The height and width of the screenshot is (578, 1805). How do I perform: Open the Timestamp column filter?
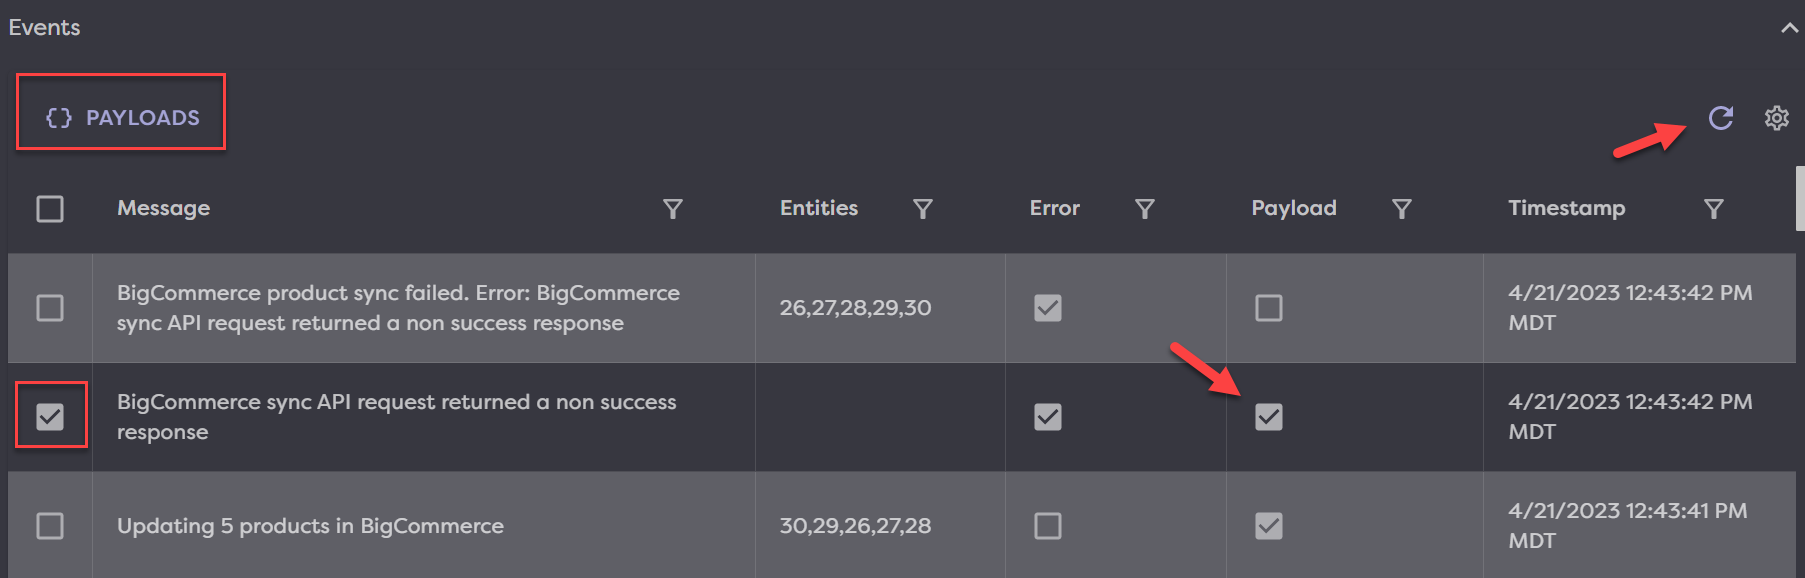pyautogui.click(x=1714, y=209)
